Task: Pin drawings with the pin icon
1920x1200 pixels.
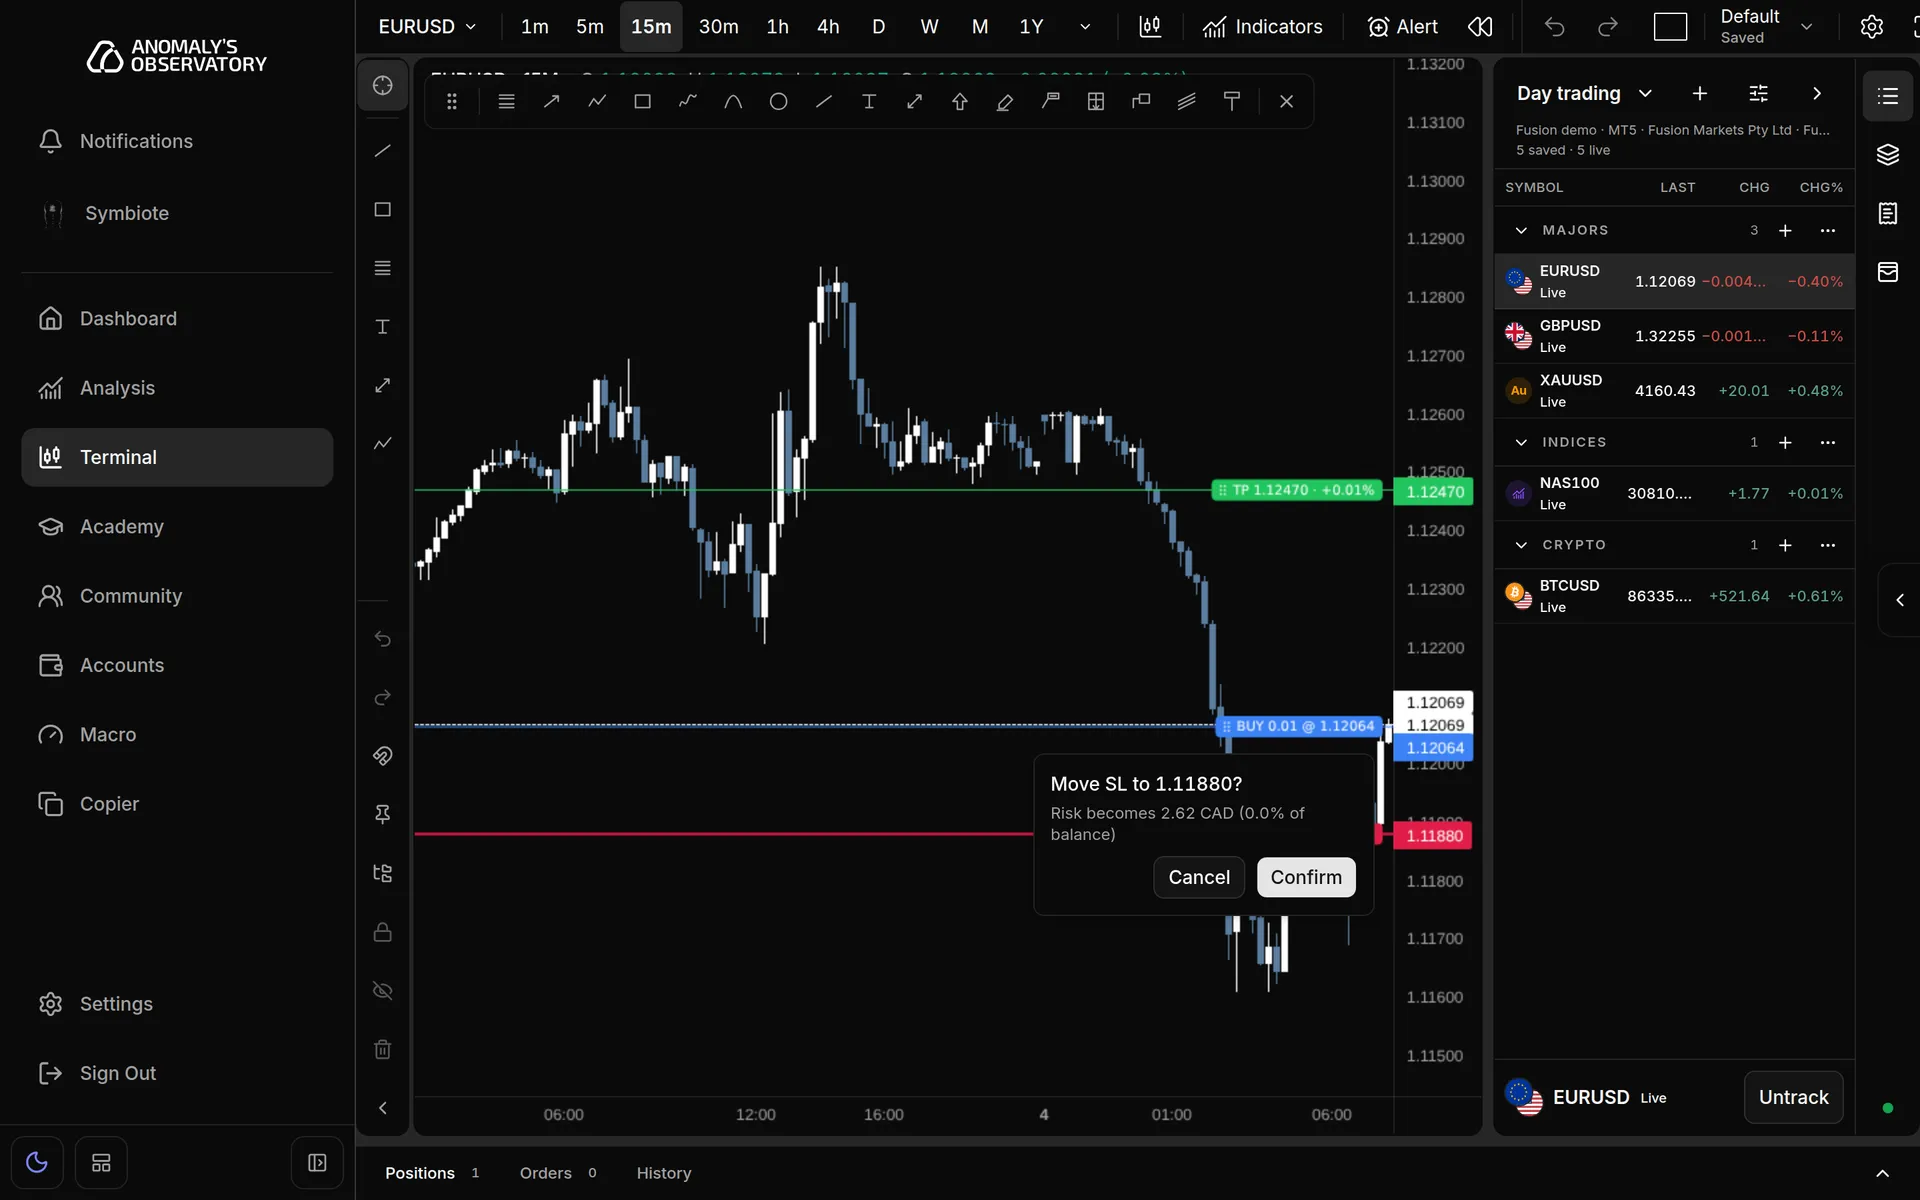Action: pyautogui.click(x=382, y=814)
